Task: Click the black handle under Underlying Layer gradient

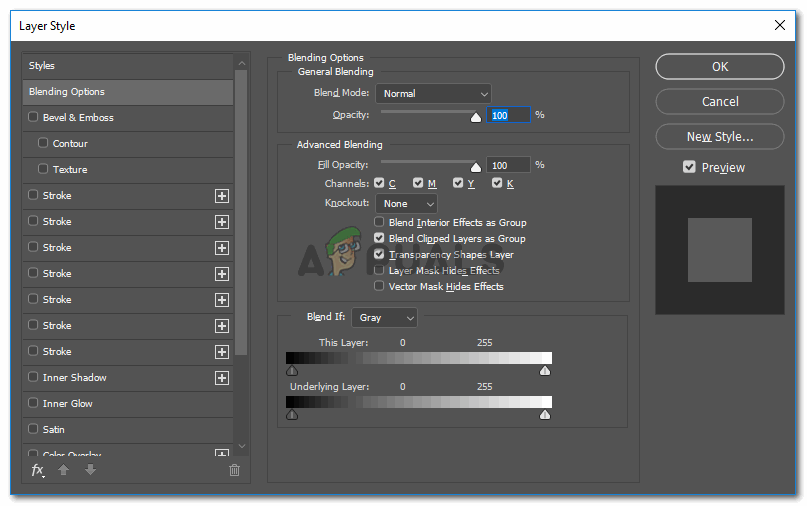Action: [x=292, y=414]
